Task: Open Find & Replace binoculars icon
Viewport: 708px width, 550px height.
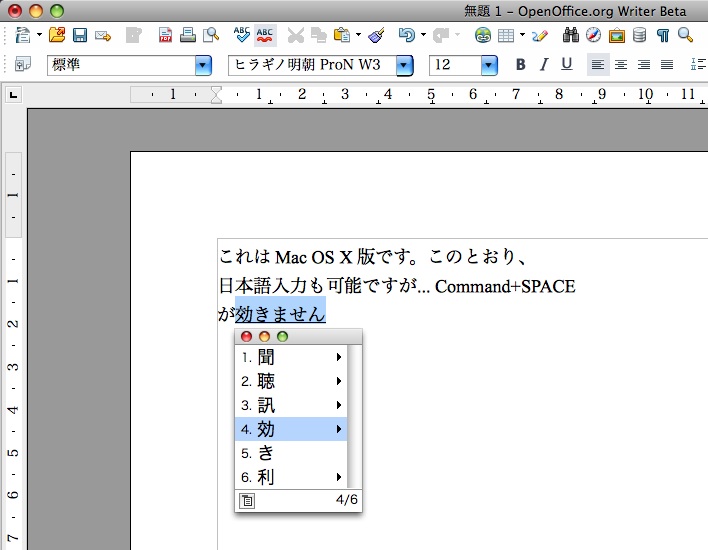Action: (x=571, y=35)
